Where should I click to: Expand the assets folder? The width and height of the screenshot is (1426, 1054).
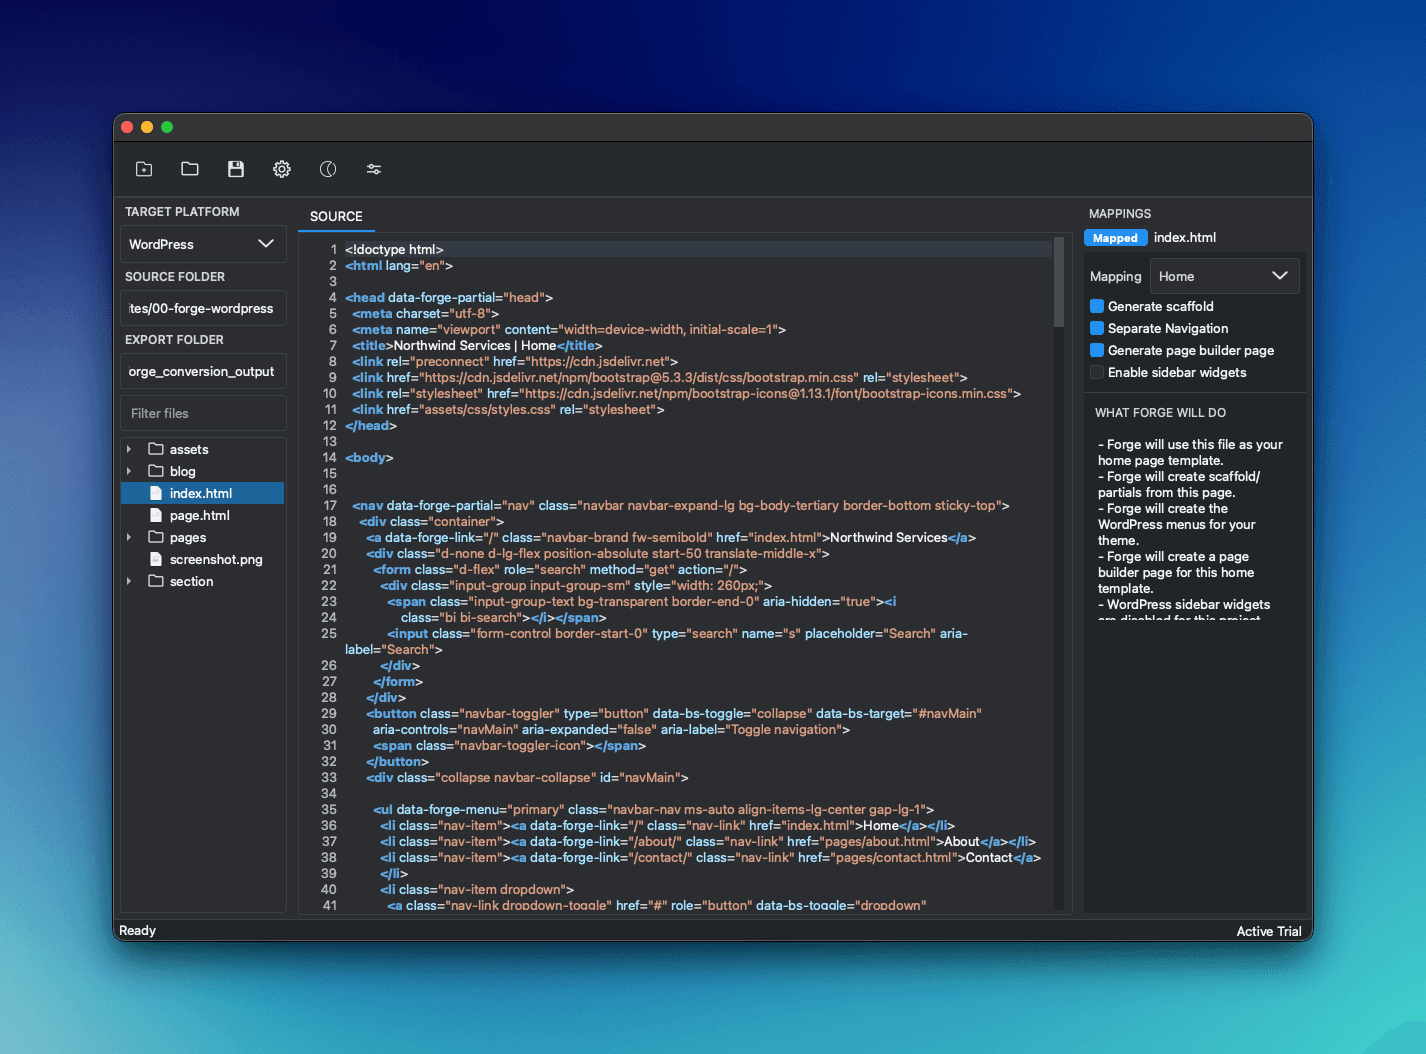128,449
